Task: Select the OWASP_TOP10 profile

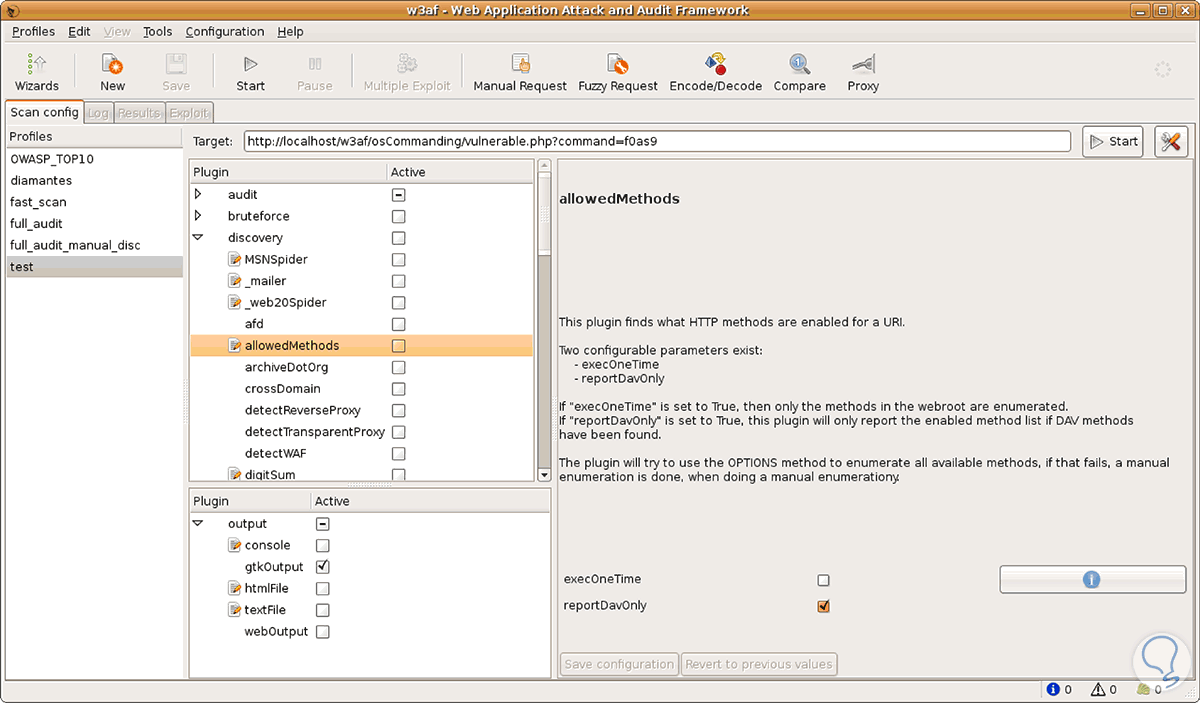Action: [x=95, y=159]
